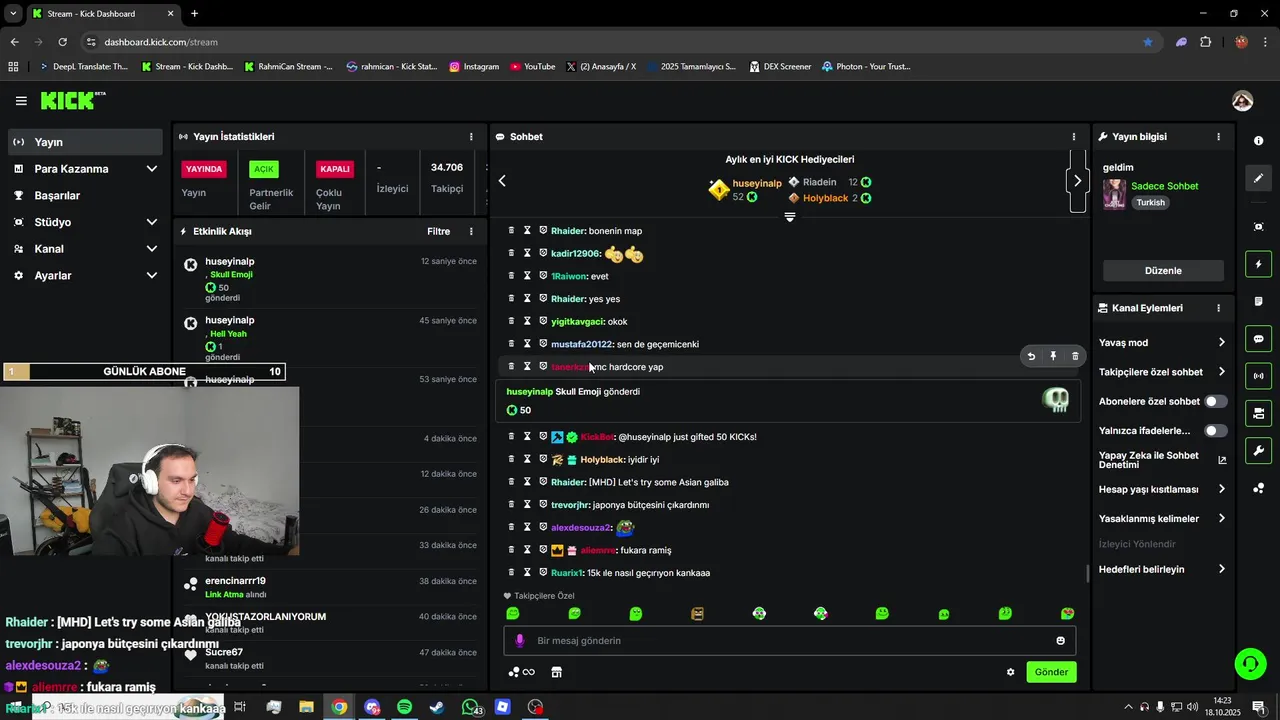Viewport: 1280px width, 720px height.
Task: Open the Instagram bookmark
Action: [x=474, y=67]
